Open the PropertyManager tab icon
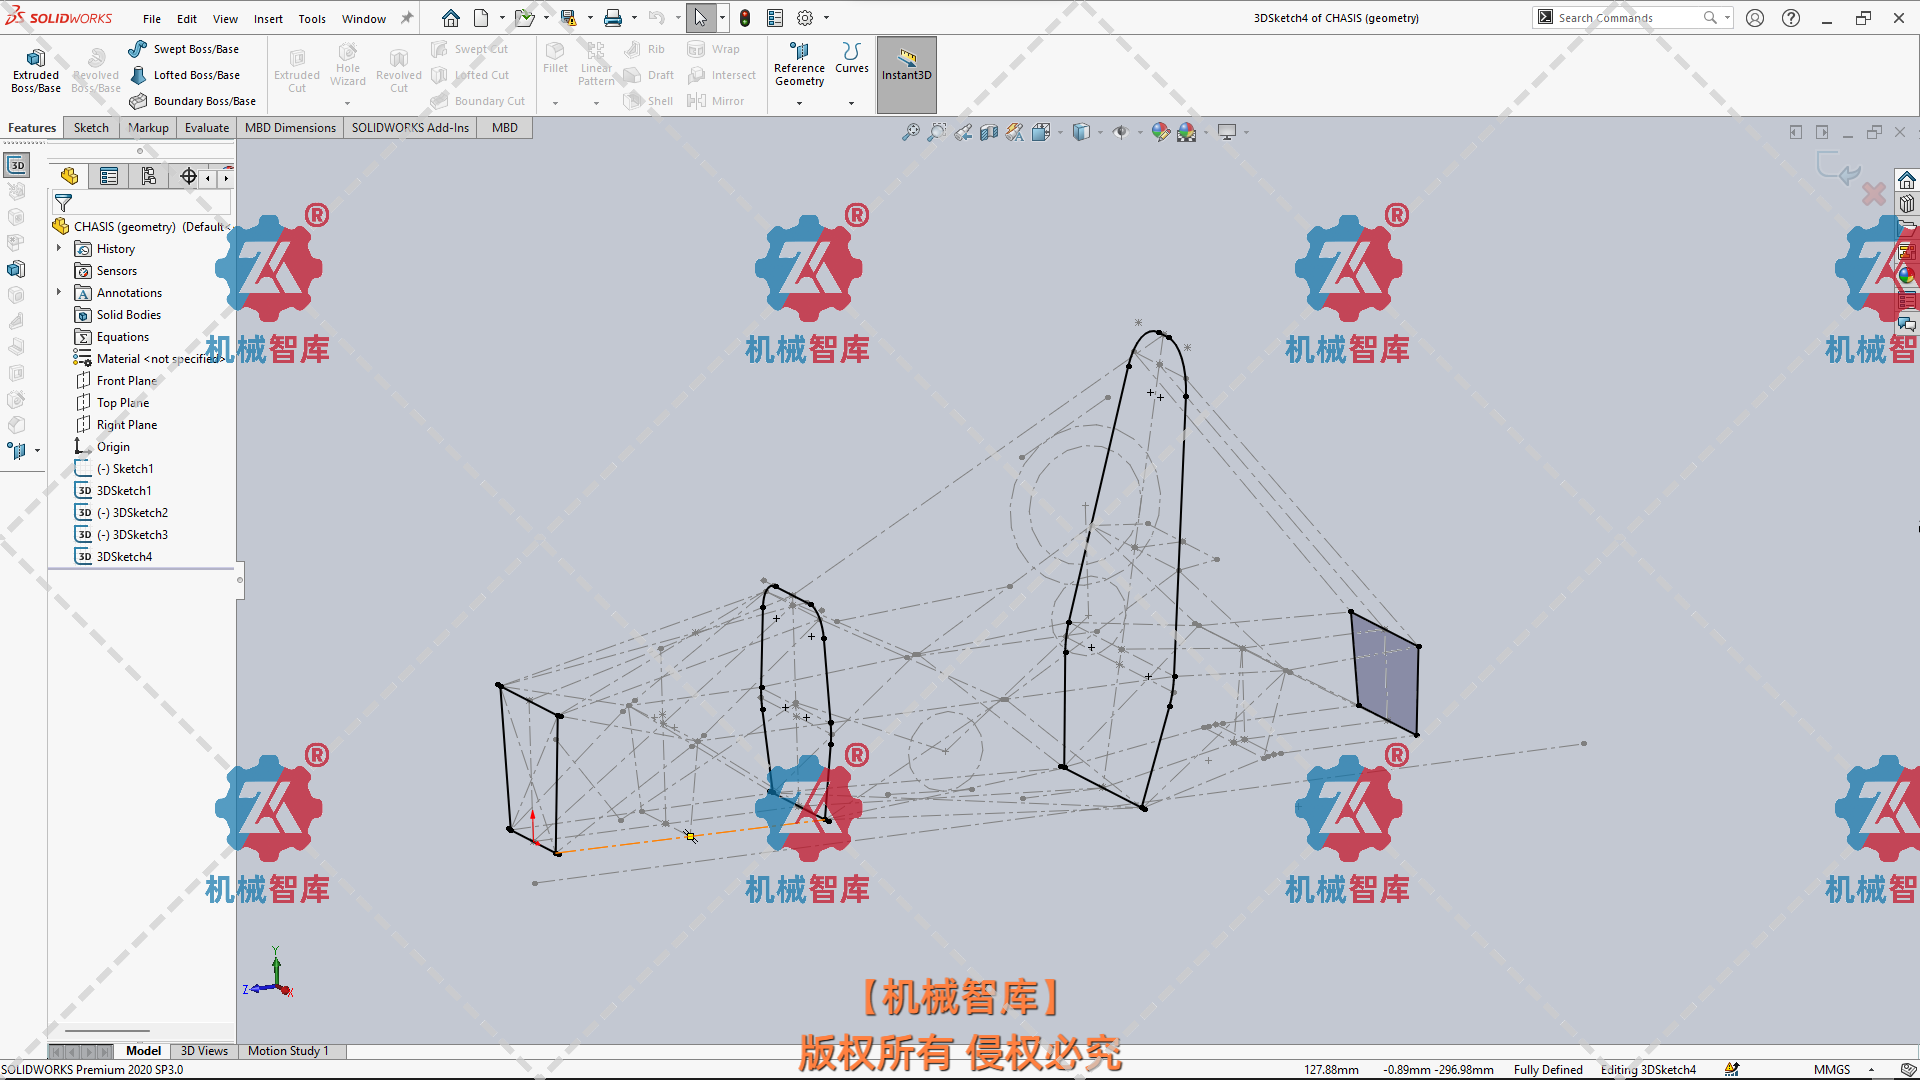 coord(109,177)
